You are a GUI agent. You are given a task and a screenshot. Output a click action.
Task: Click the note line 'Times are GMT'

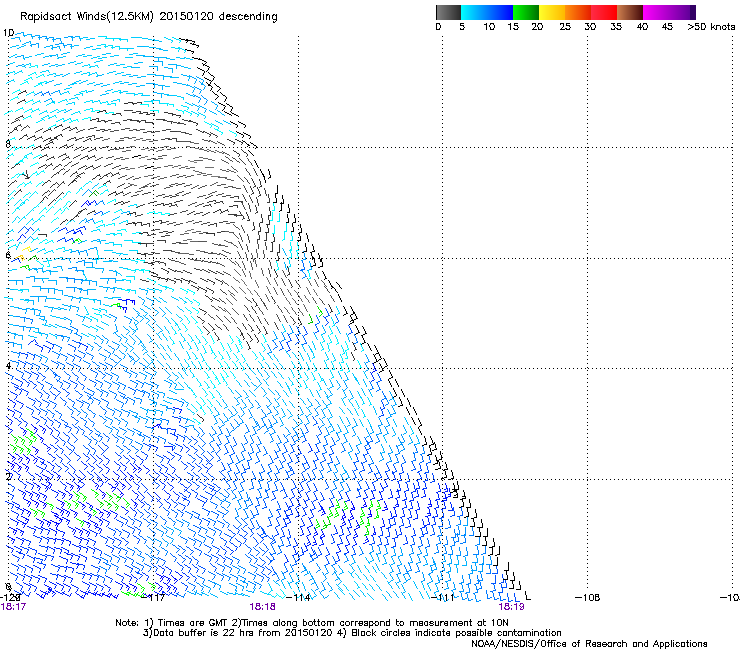pos(193,623)
